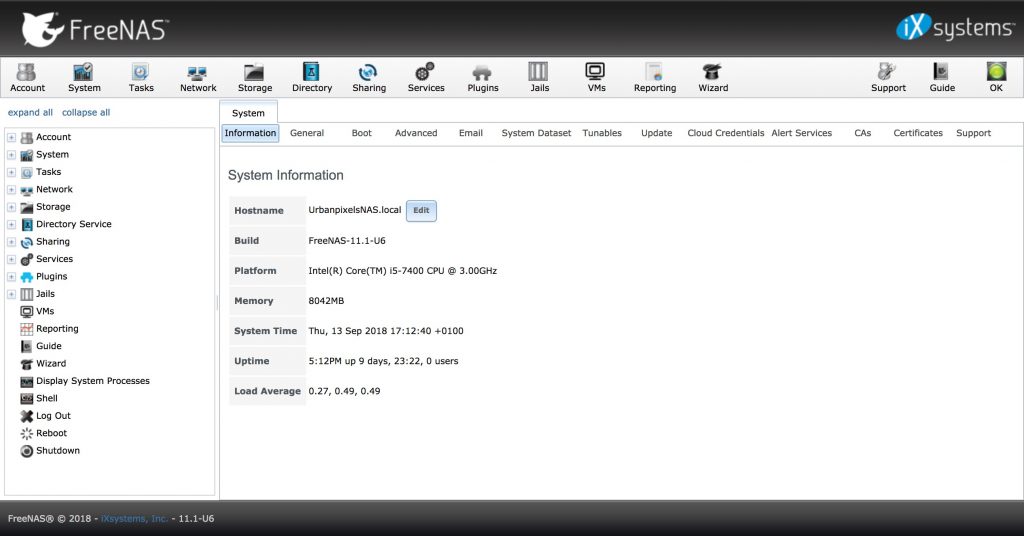Click the memory value 8042MB

tap(326, 301)
